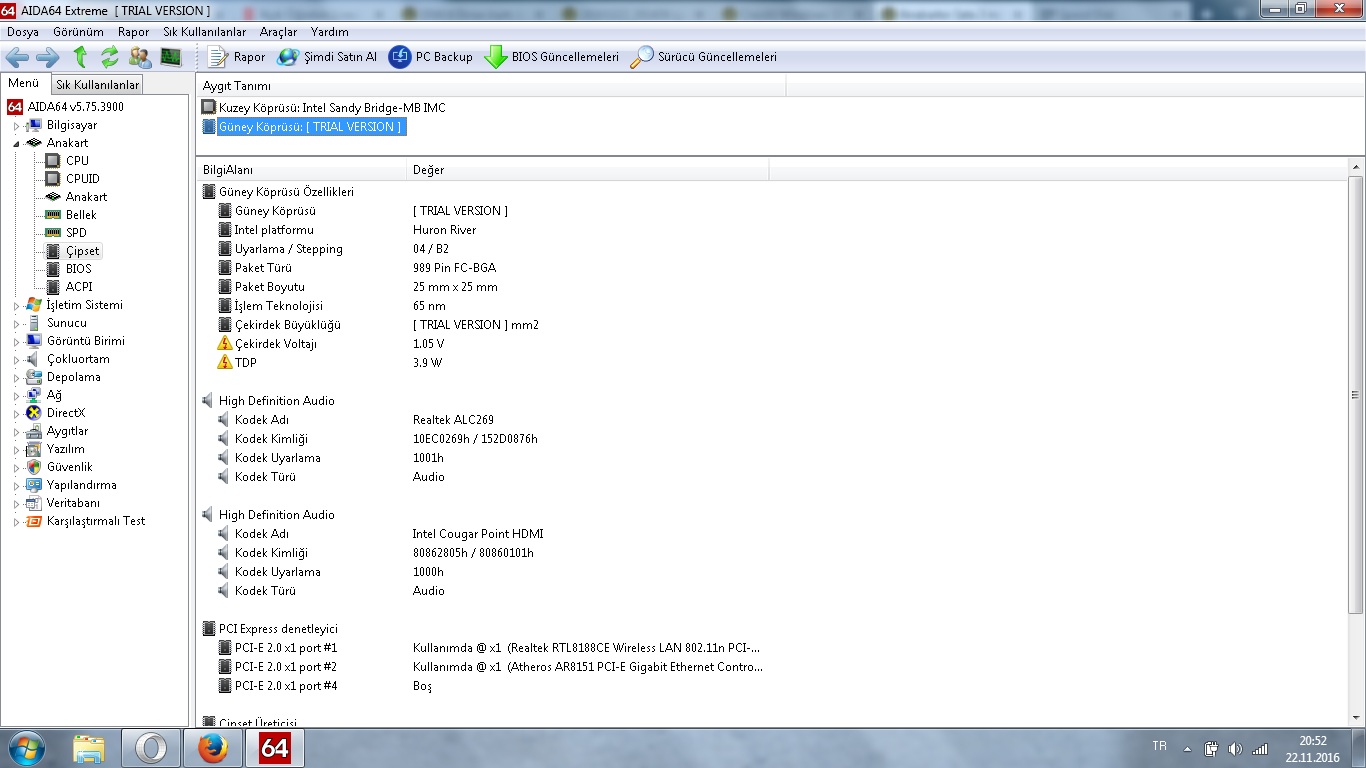This screenshot has width=1366, height=768.
Task: Click the Rapor toolbar button with page icon
Action: (x=237, y=57)
